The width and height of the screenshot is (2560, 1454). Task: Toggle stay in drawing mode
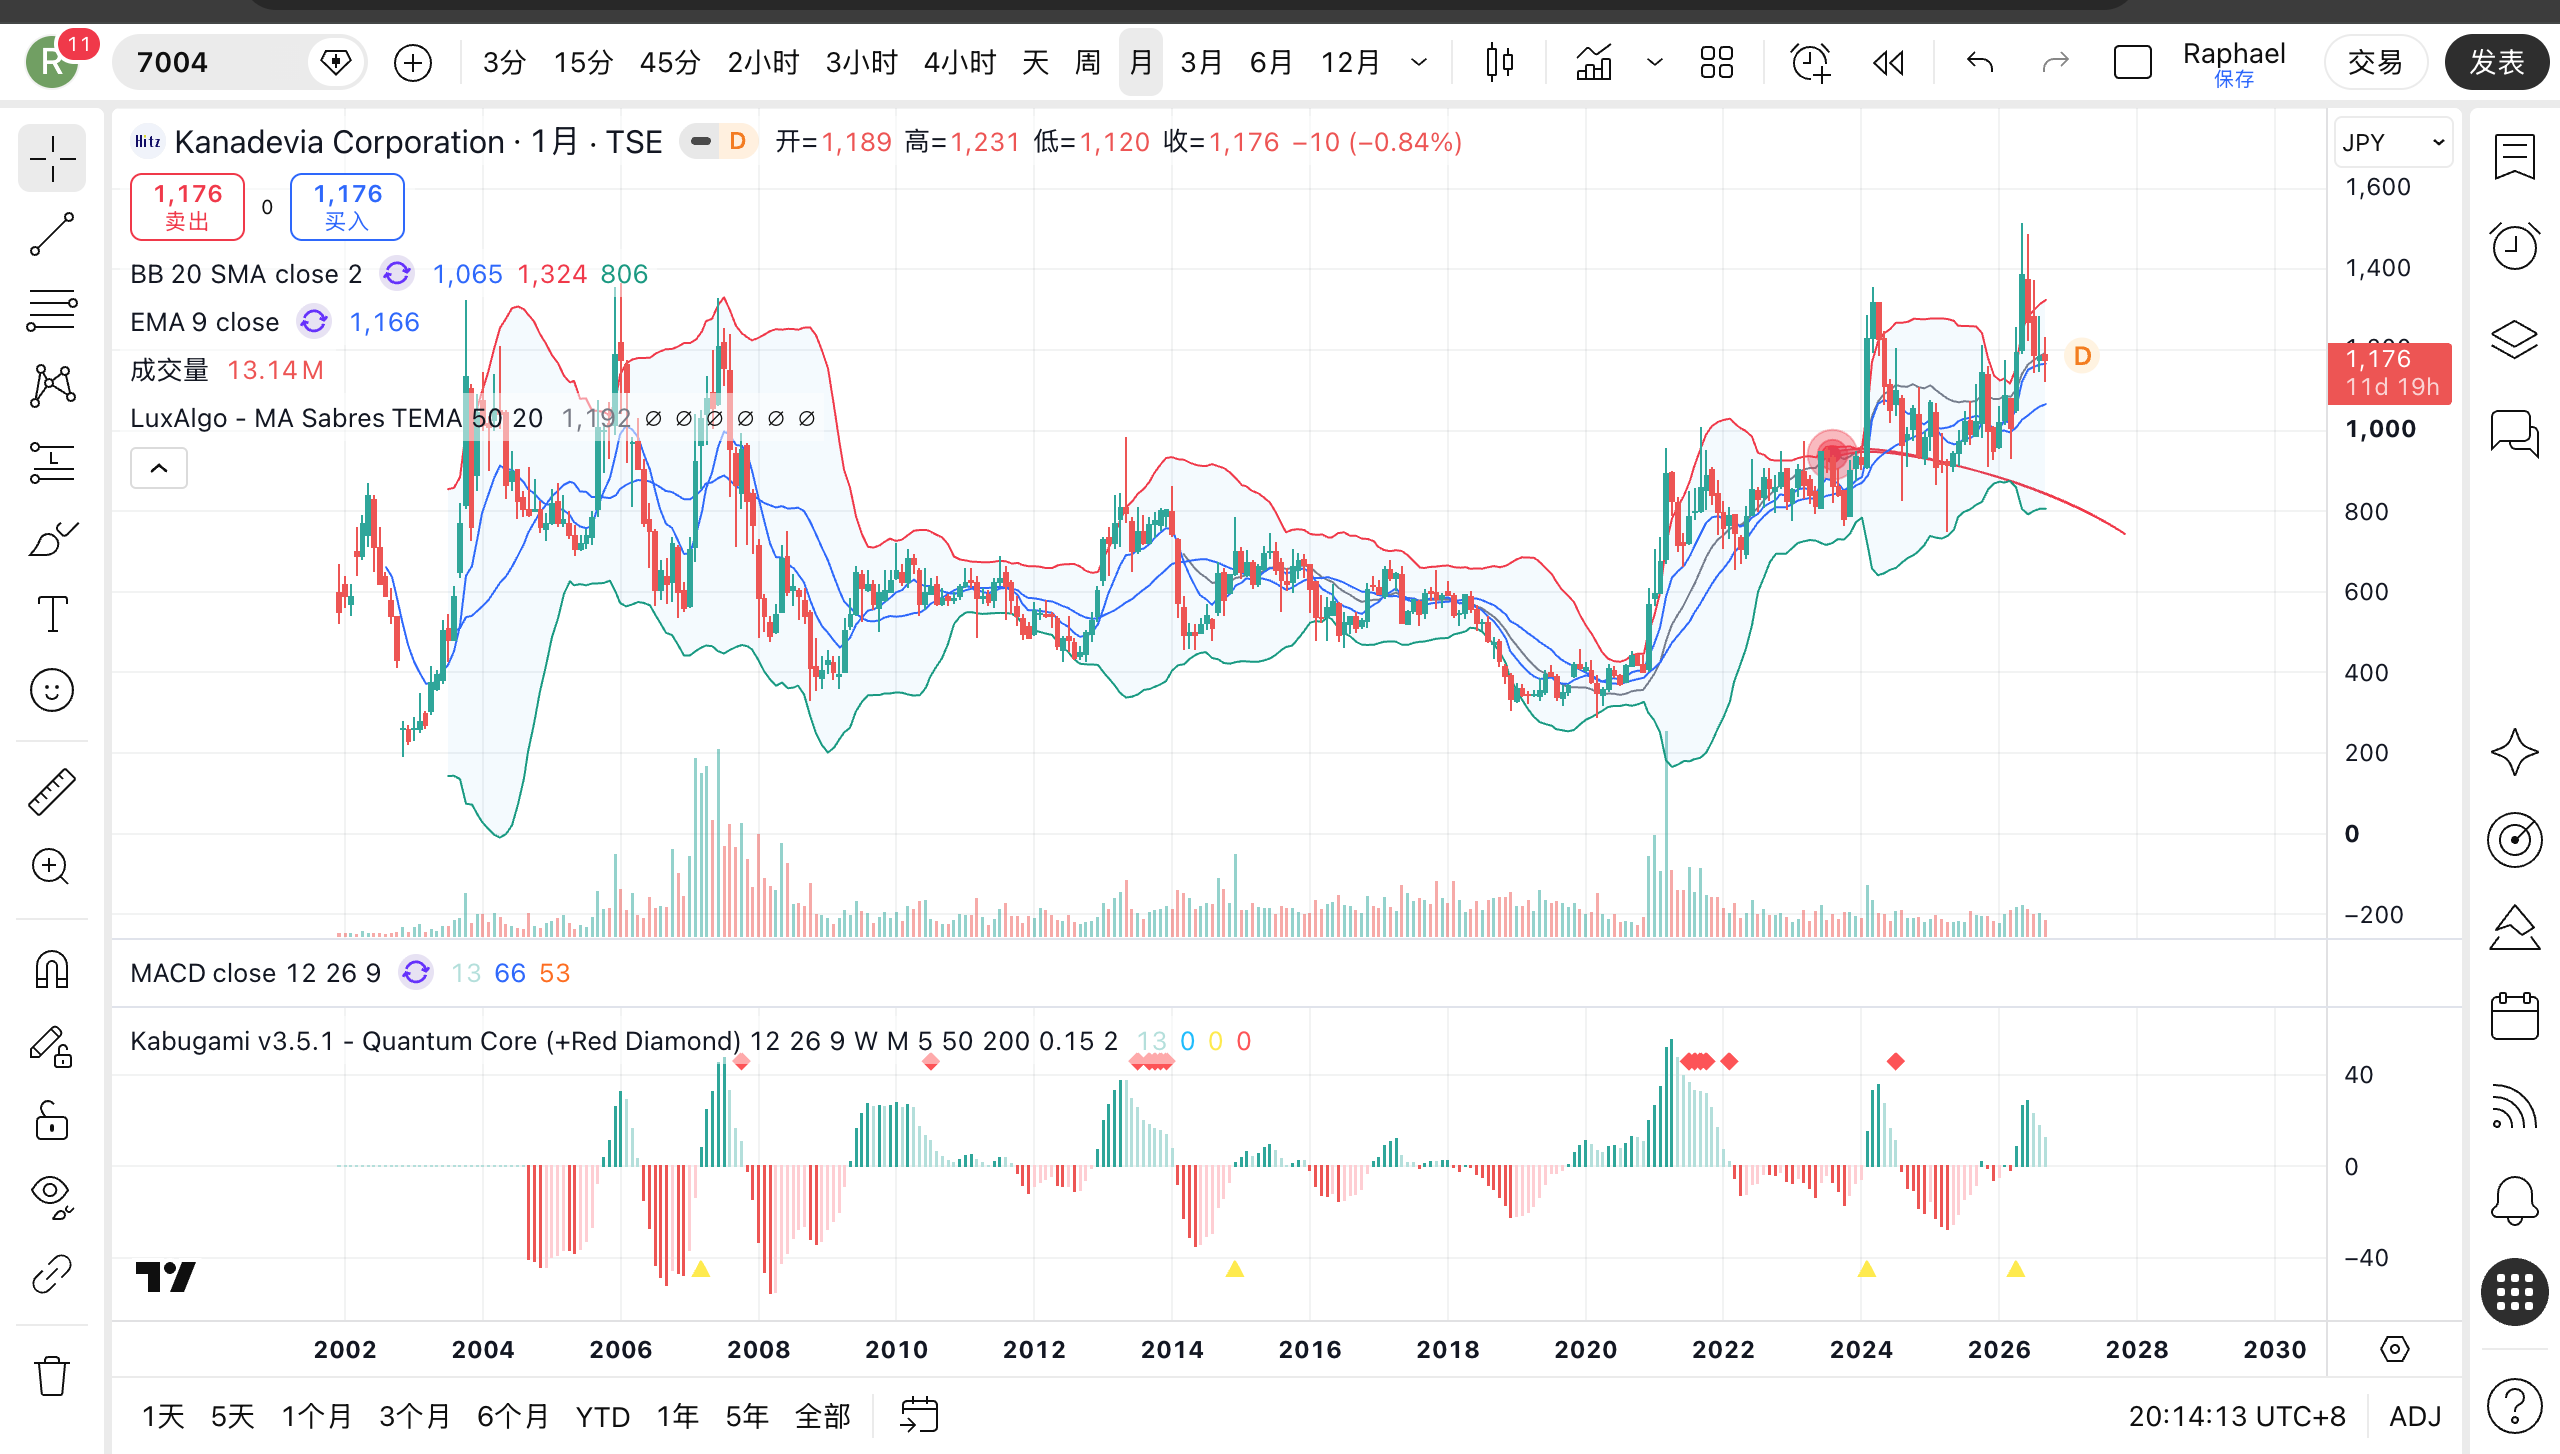52,1046
